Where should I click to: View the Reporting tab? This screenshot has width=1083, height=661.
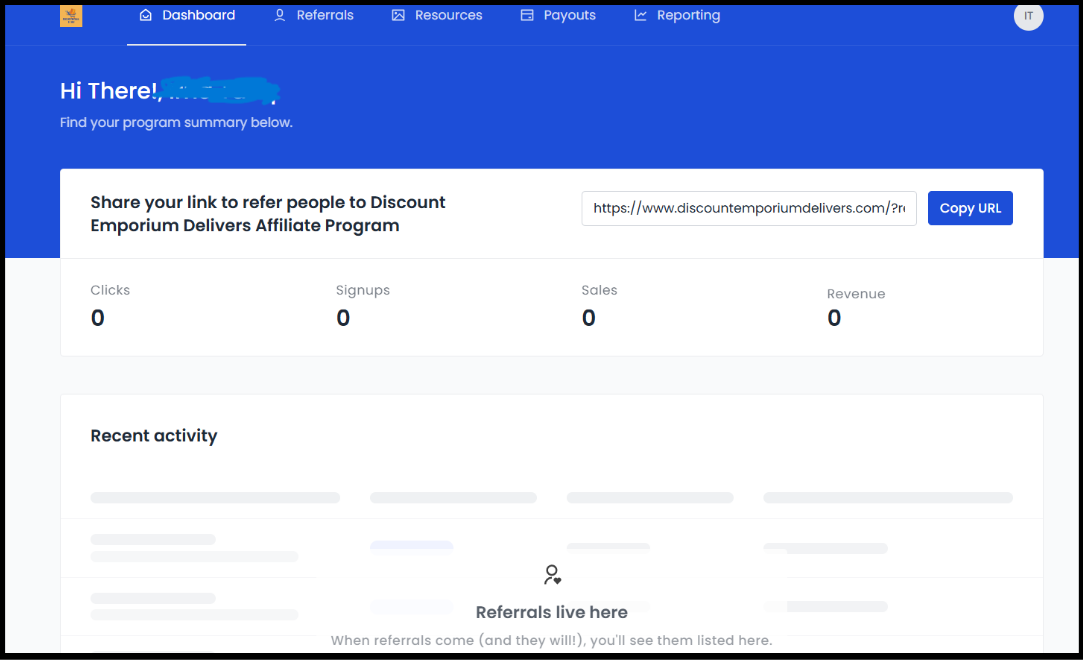[x=678, y=15]
